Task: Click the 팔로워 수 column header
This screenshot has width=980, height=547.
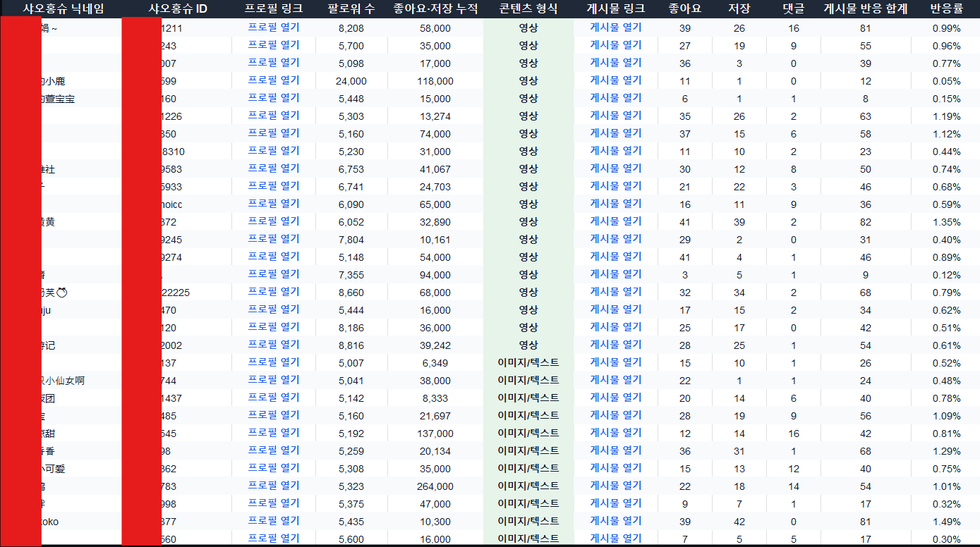Action: tap(351, 9)
